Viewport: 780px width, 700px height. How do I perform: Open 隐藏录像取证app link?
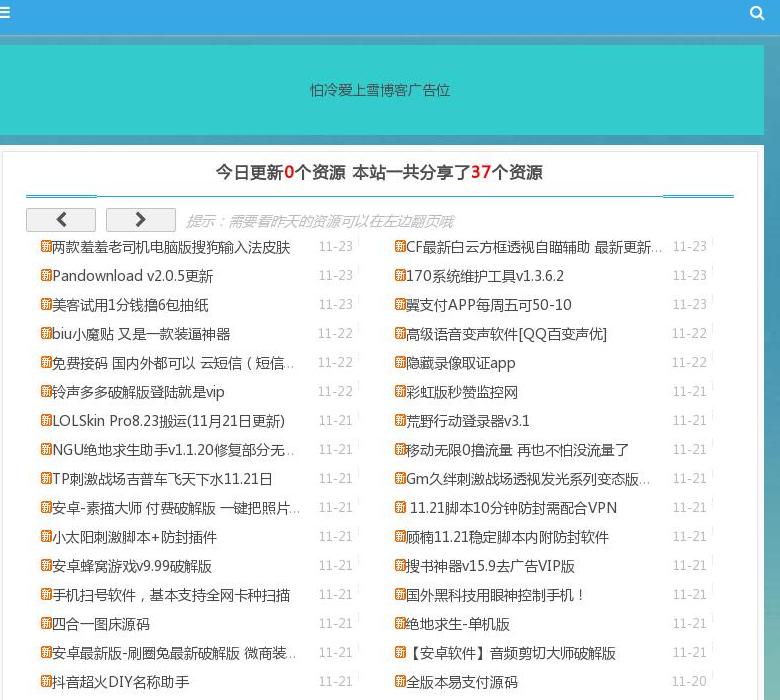461,363
